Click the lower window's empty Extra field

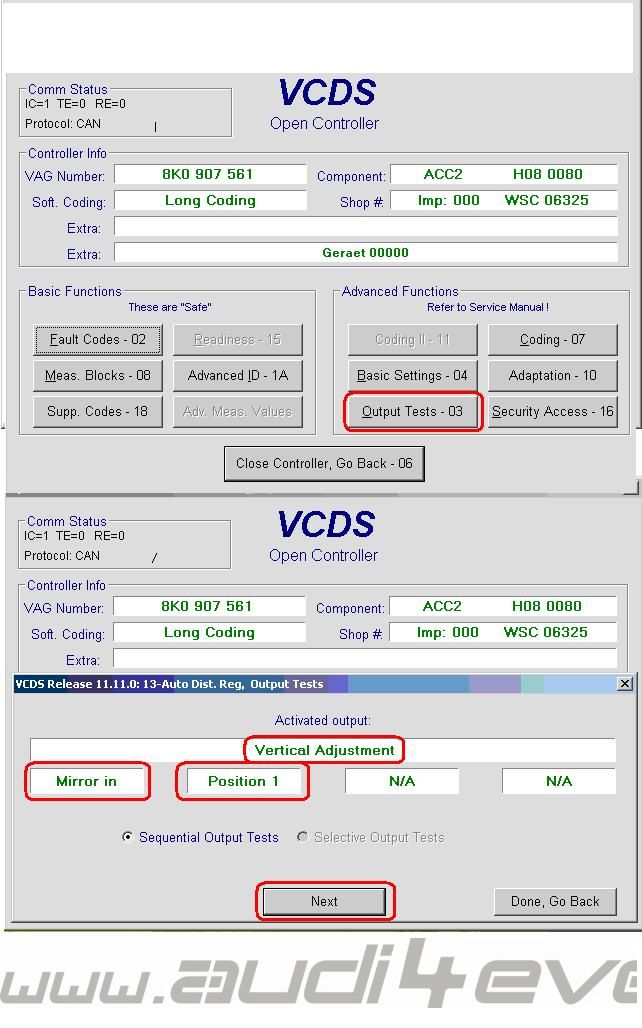tap(365, 659)
